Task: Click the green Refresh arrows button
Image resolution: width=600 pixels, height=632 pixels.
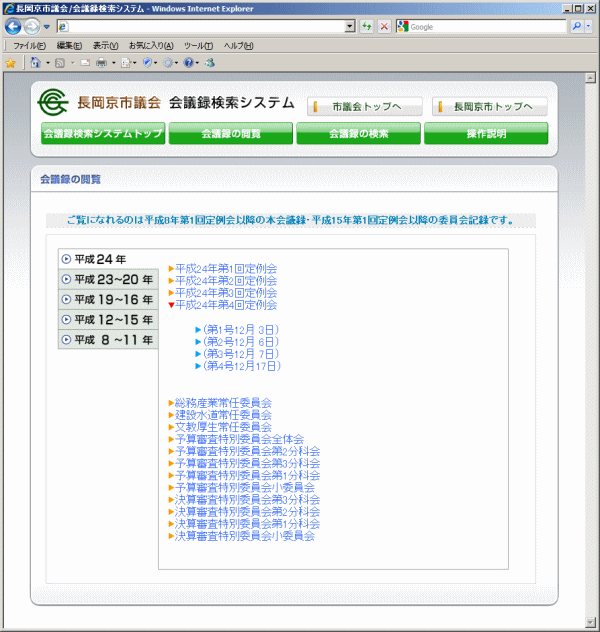Action: pyautogui.click(x=367, y=27)
